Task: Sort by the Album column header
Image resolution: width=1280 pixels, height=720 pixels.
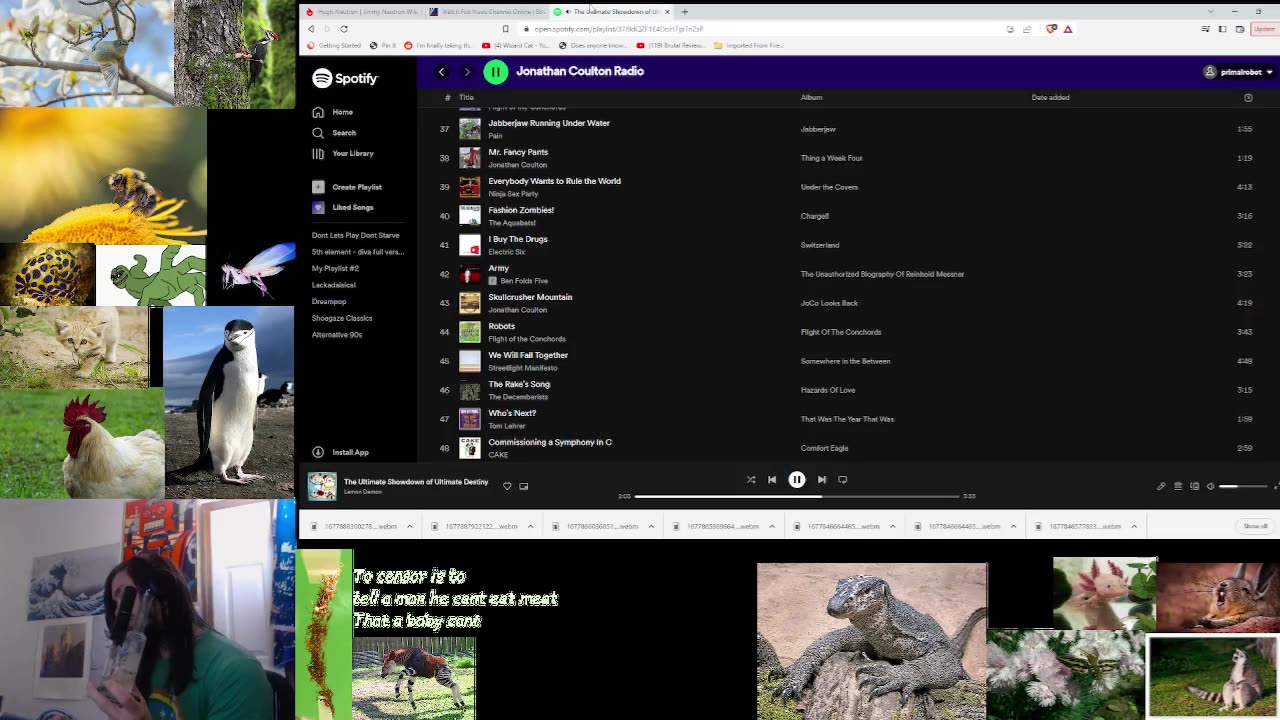Action: (811, 97)
